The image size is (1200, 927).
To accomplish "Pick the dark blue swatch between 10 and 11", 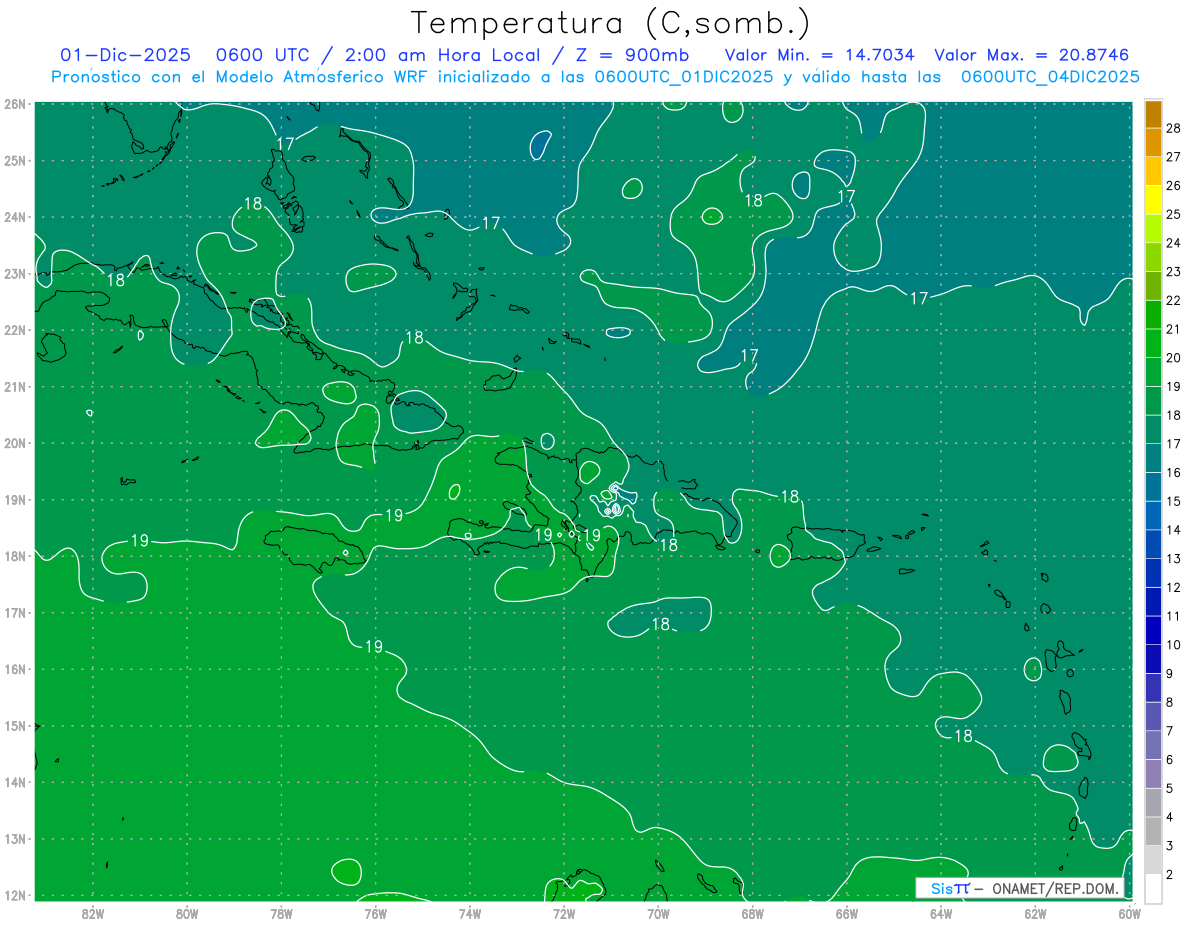I will pyautogui.click(x=1153, y=630).
